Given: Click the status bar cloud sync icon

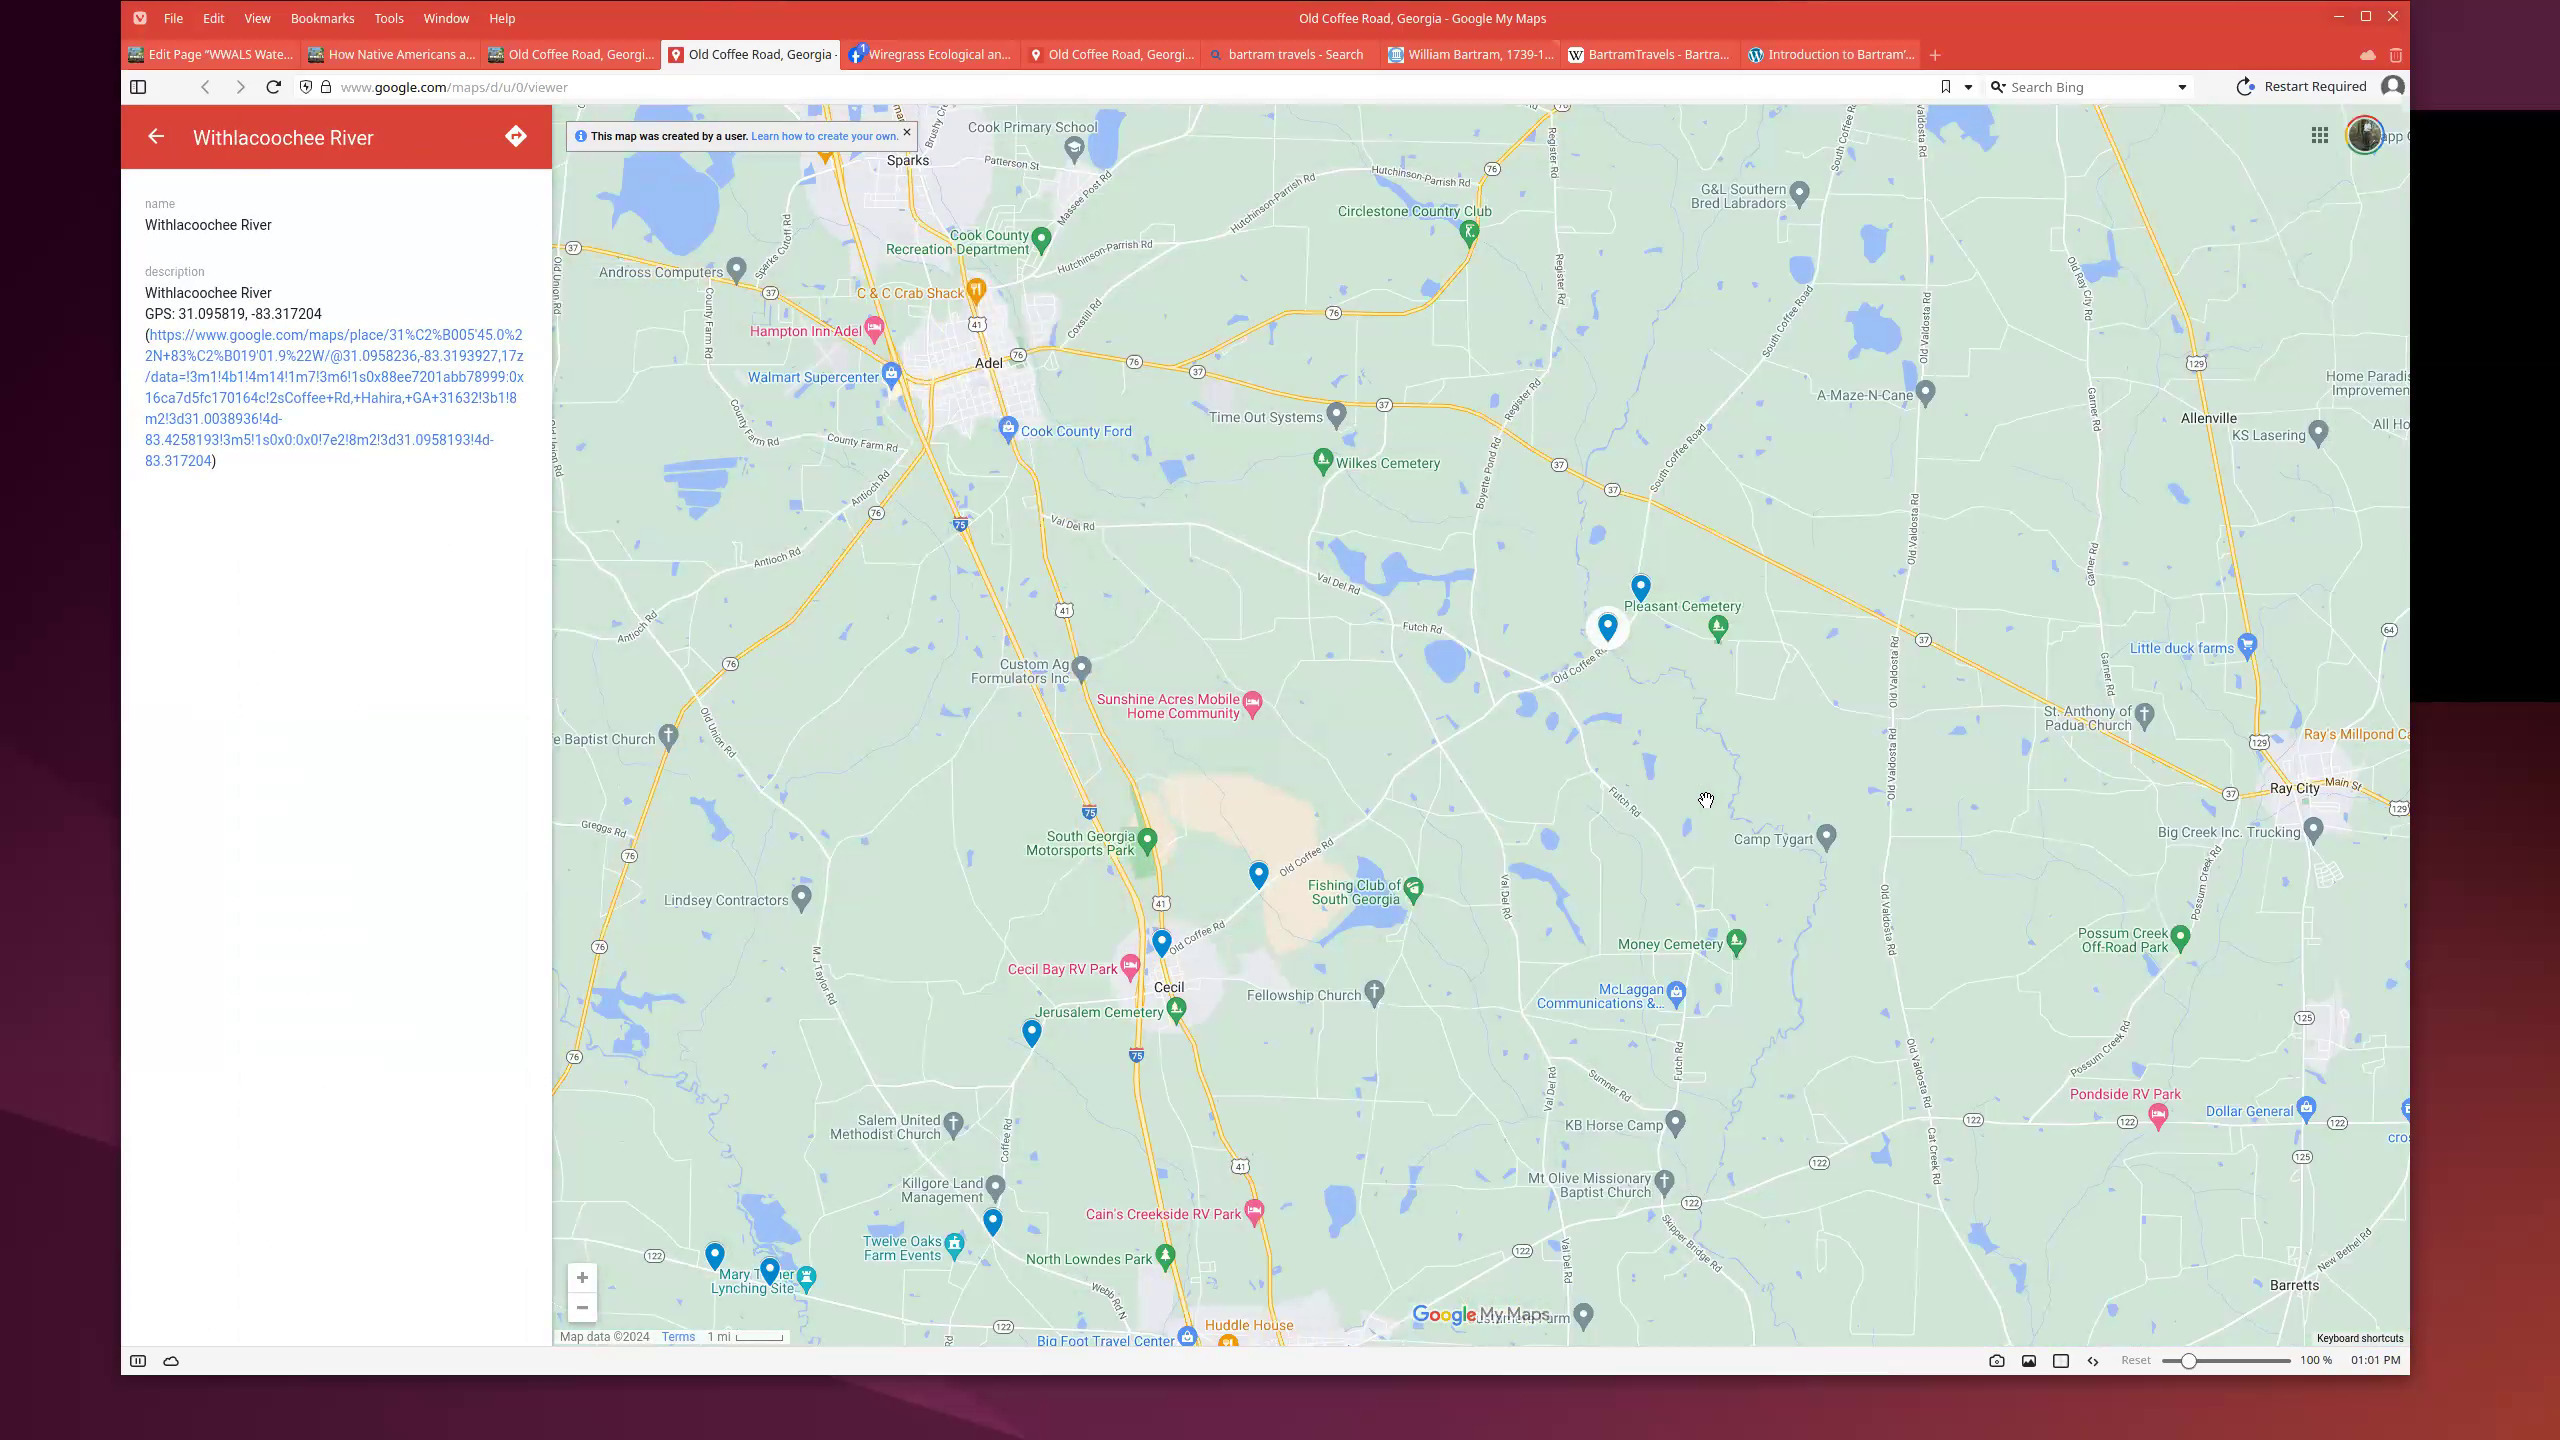Looking at the screenshot, I should [x=171, y=1361].
